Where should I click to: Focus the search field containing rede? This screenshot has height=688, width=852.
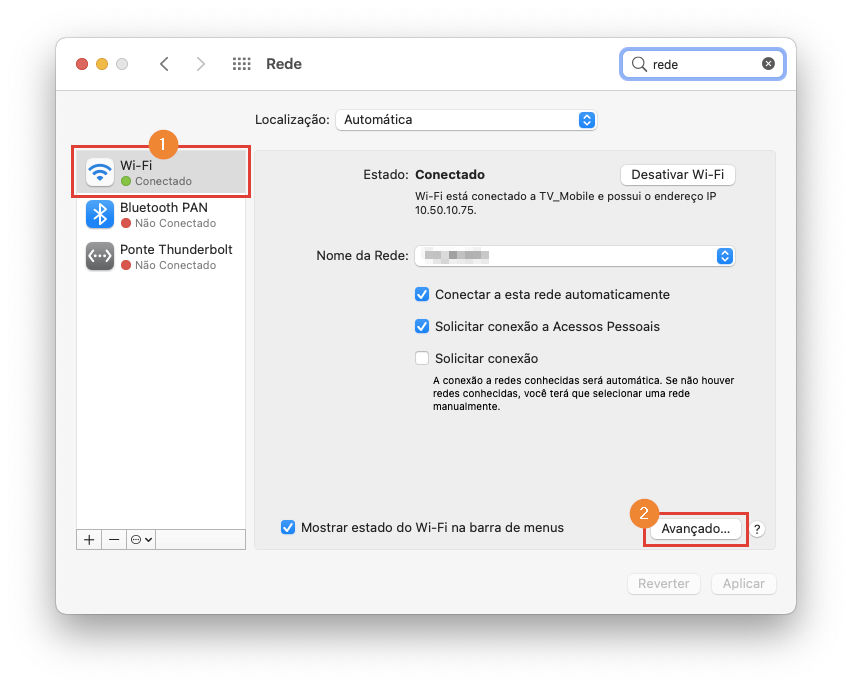(x=703, y=64)
